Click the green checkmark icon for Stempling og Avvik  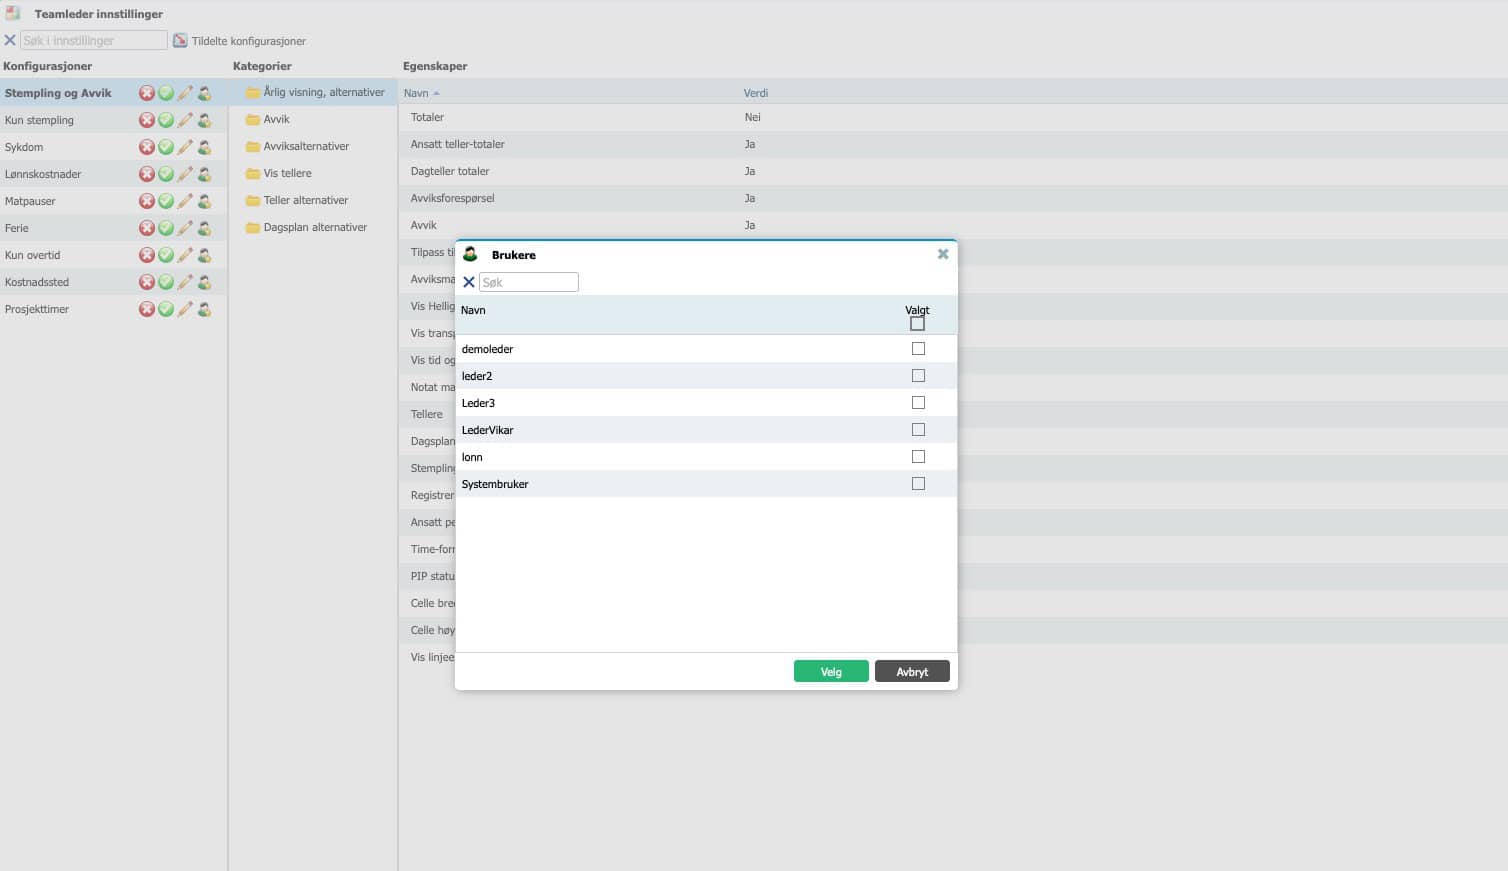click(166, 93)
